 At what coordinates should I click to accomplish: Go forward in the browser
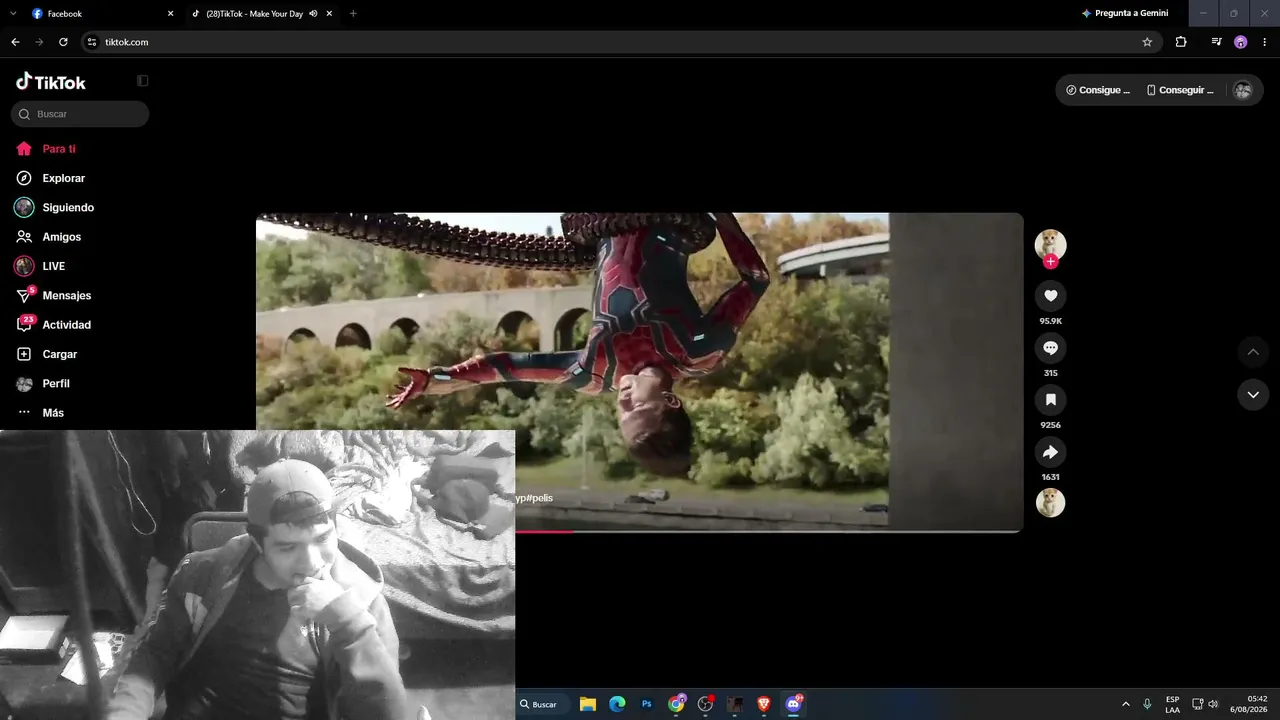click(39, 42)
